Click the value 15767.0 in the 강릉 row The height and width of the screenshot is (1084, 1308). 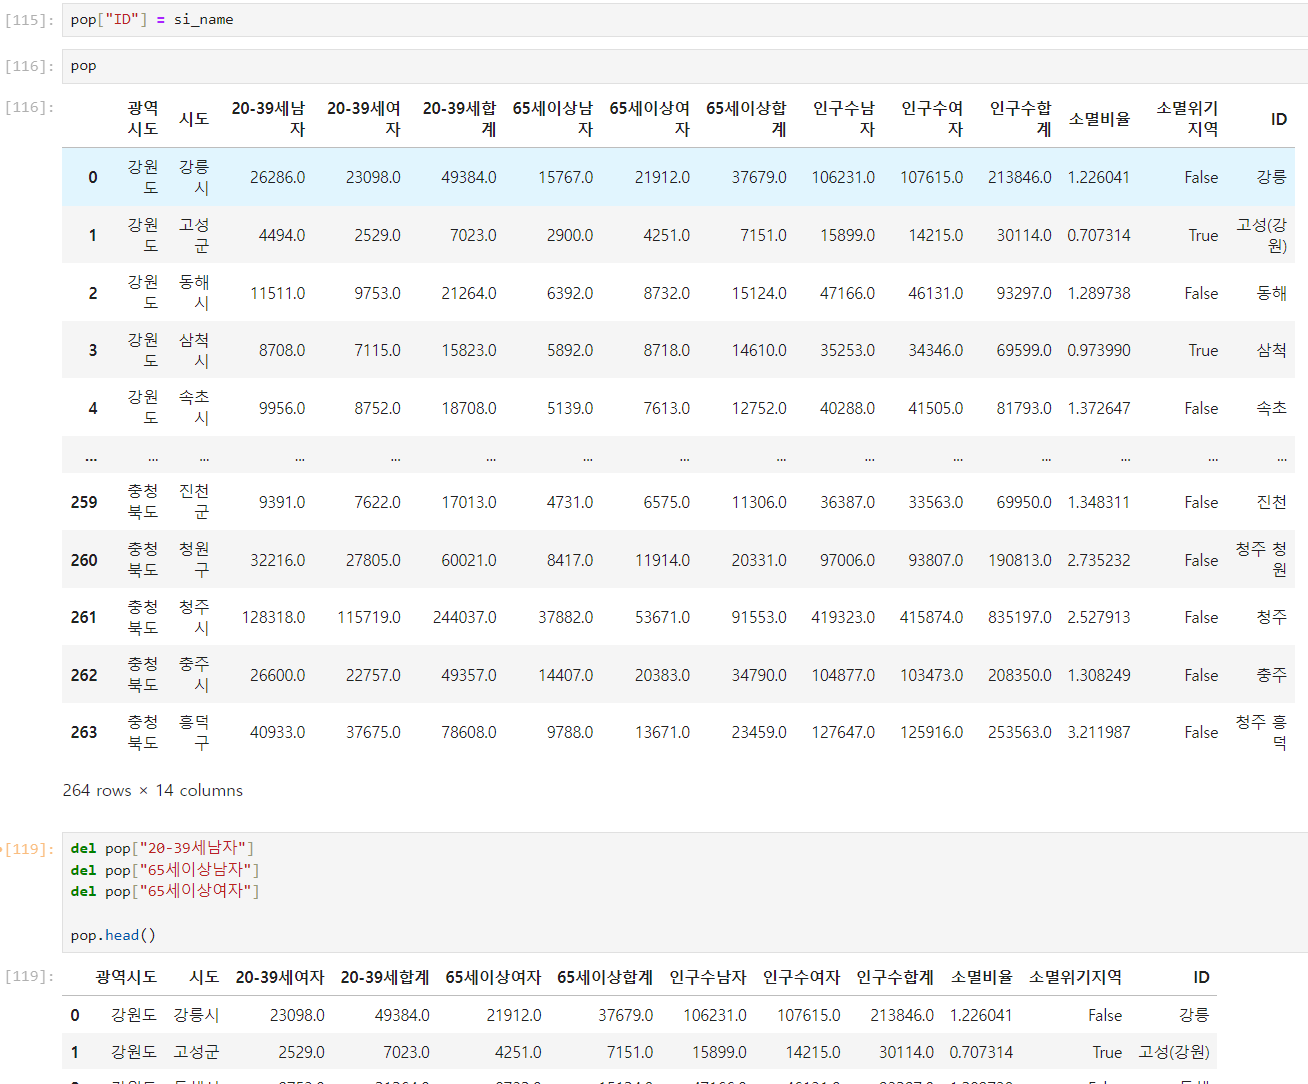tap(566, 177)
